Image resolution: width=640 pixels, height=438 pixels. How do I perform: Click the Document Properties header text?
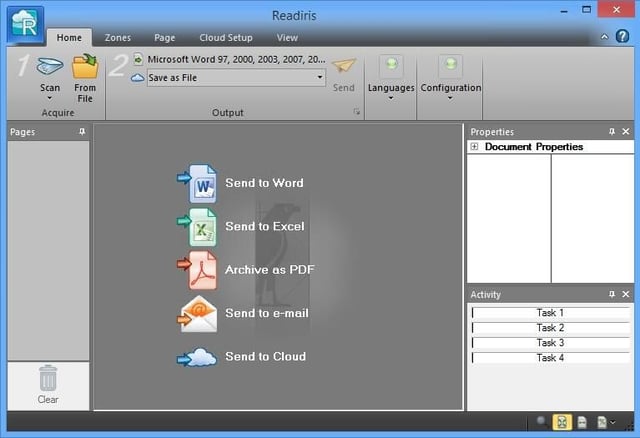(534, 147)
